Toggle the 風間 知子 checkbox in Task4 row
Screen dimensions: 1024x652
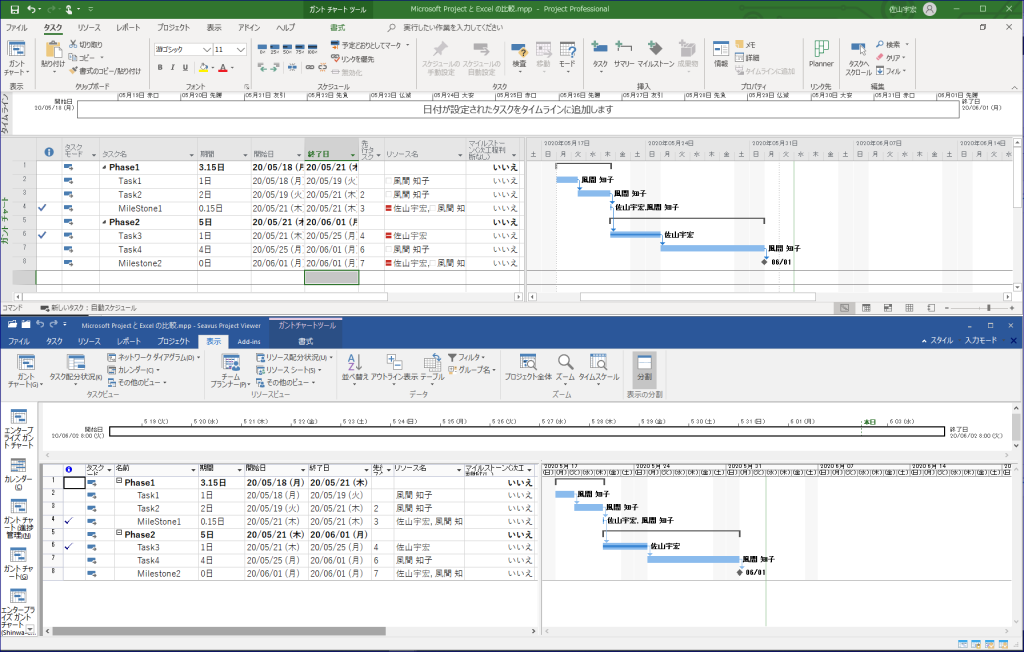(389, 250)
